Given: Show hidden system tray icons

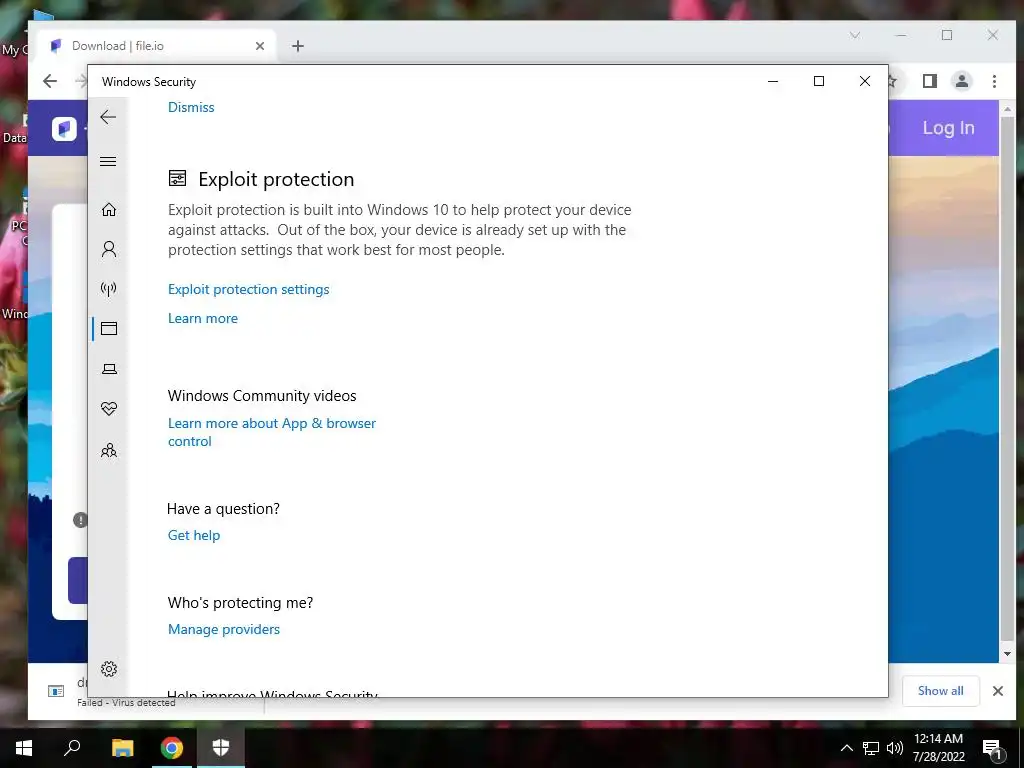Looking at the screenshot, I should [x=846, y=748].
